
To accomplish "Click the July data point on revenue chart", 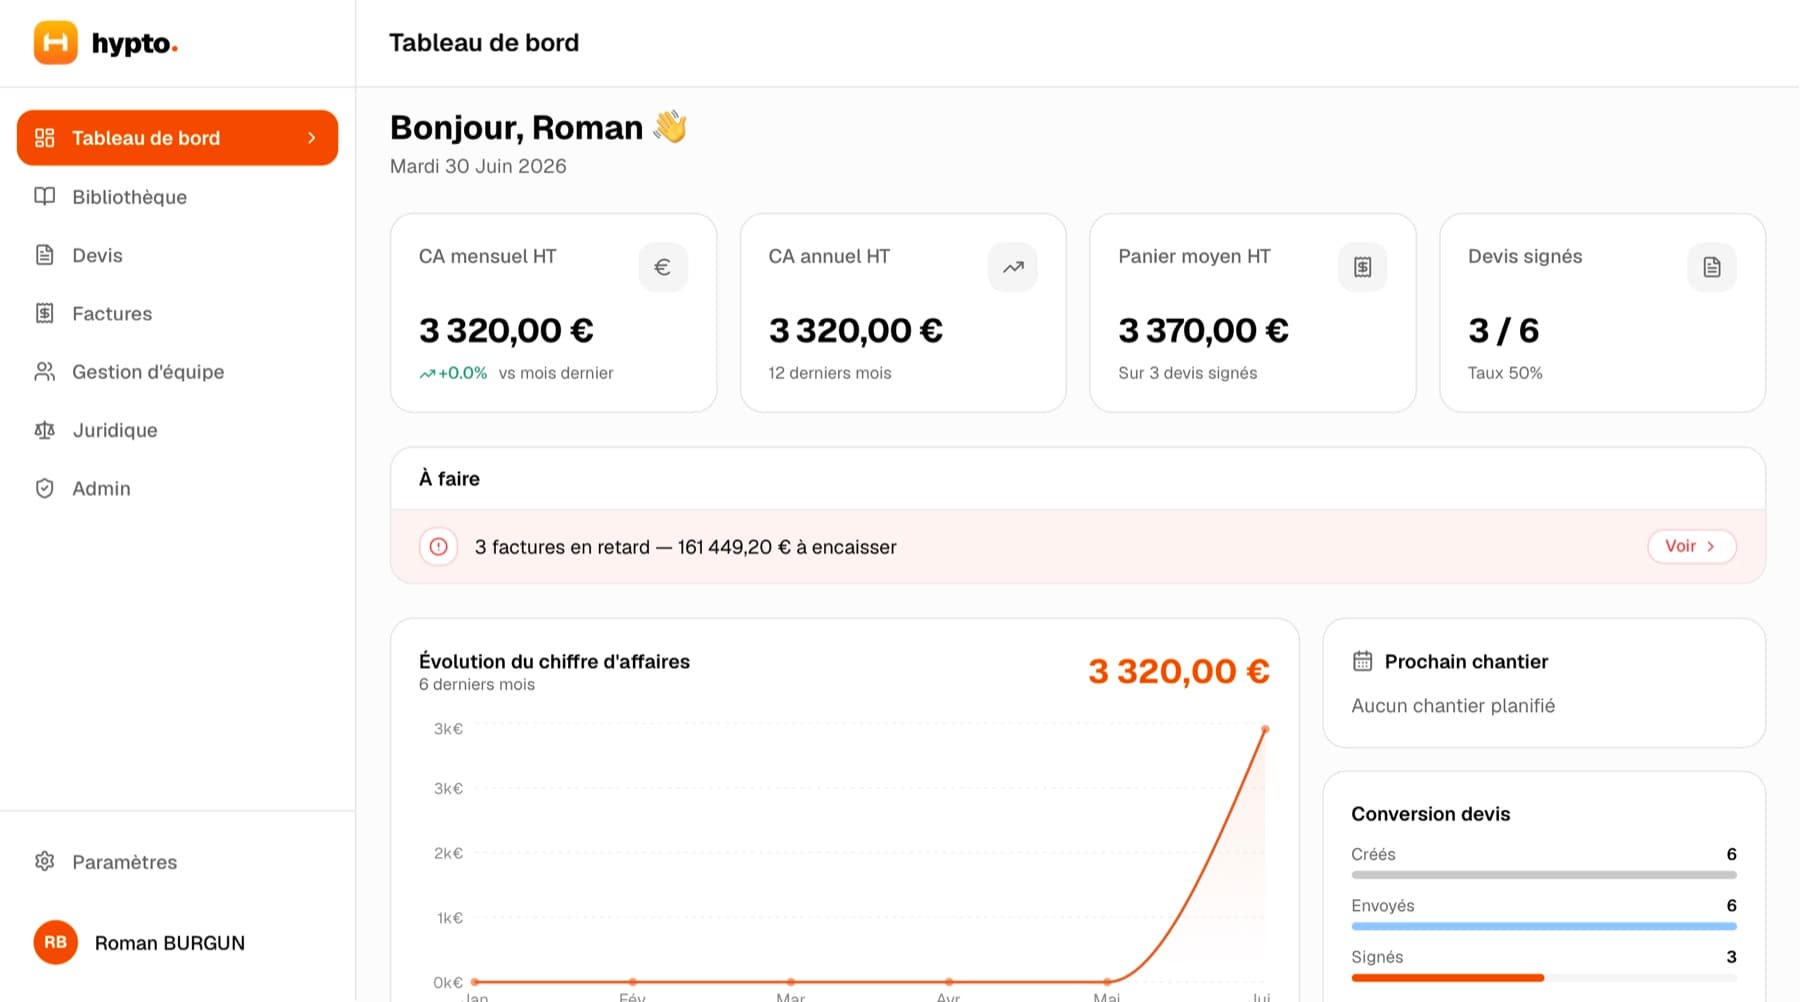I will tap(1265, 730).
